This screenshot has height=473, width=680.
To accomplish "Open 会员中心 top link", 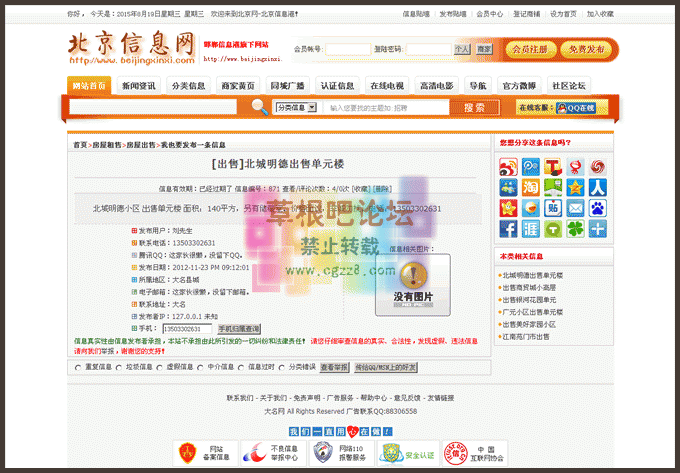I will pos(490,14).
